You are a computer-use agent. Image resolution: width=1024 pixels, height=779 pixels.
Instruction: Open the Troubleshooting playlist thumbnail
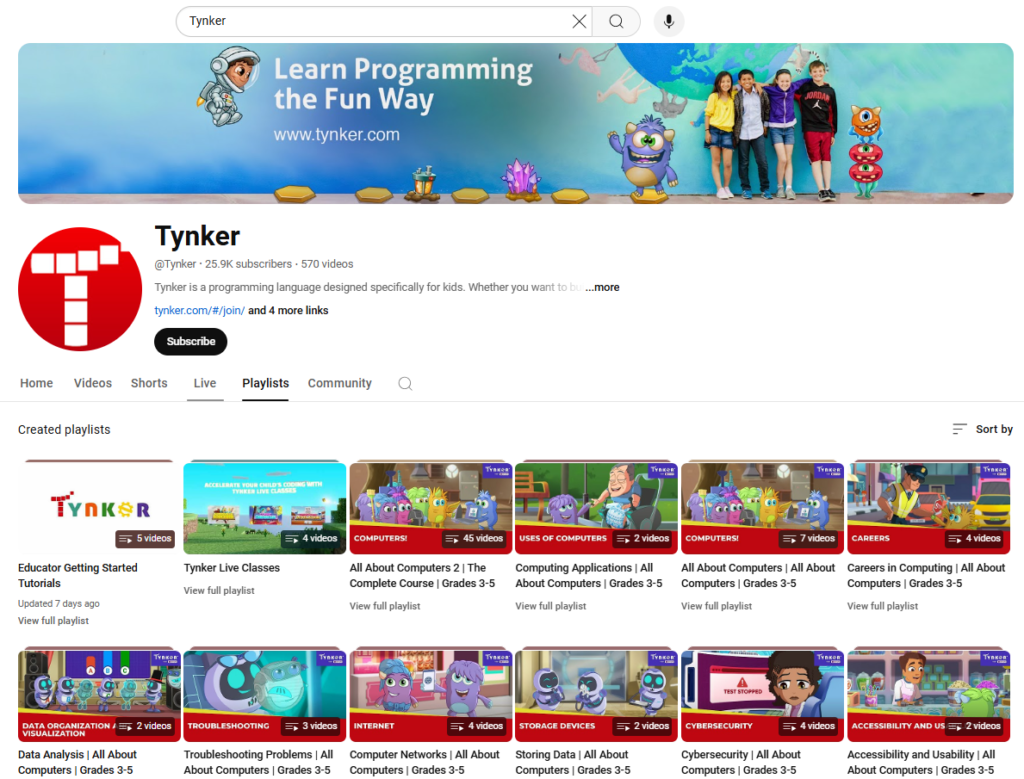pos(265,695)
